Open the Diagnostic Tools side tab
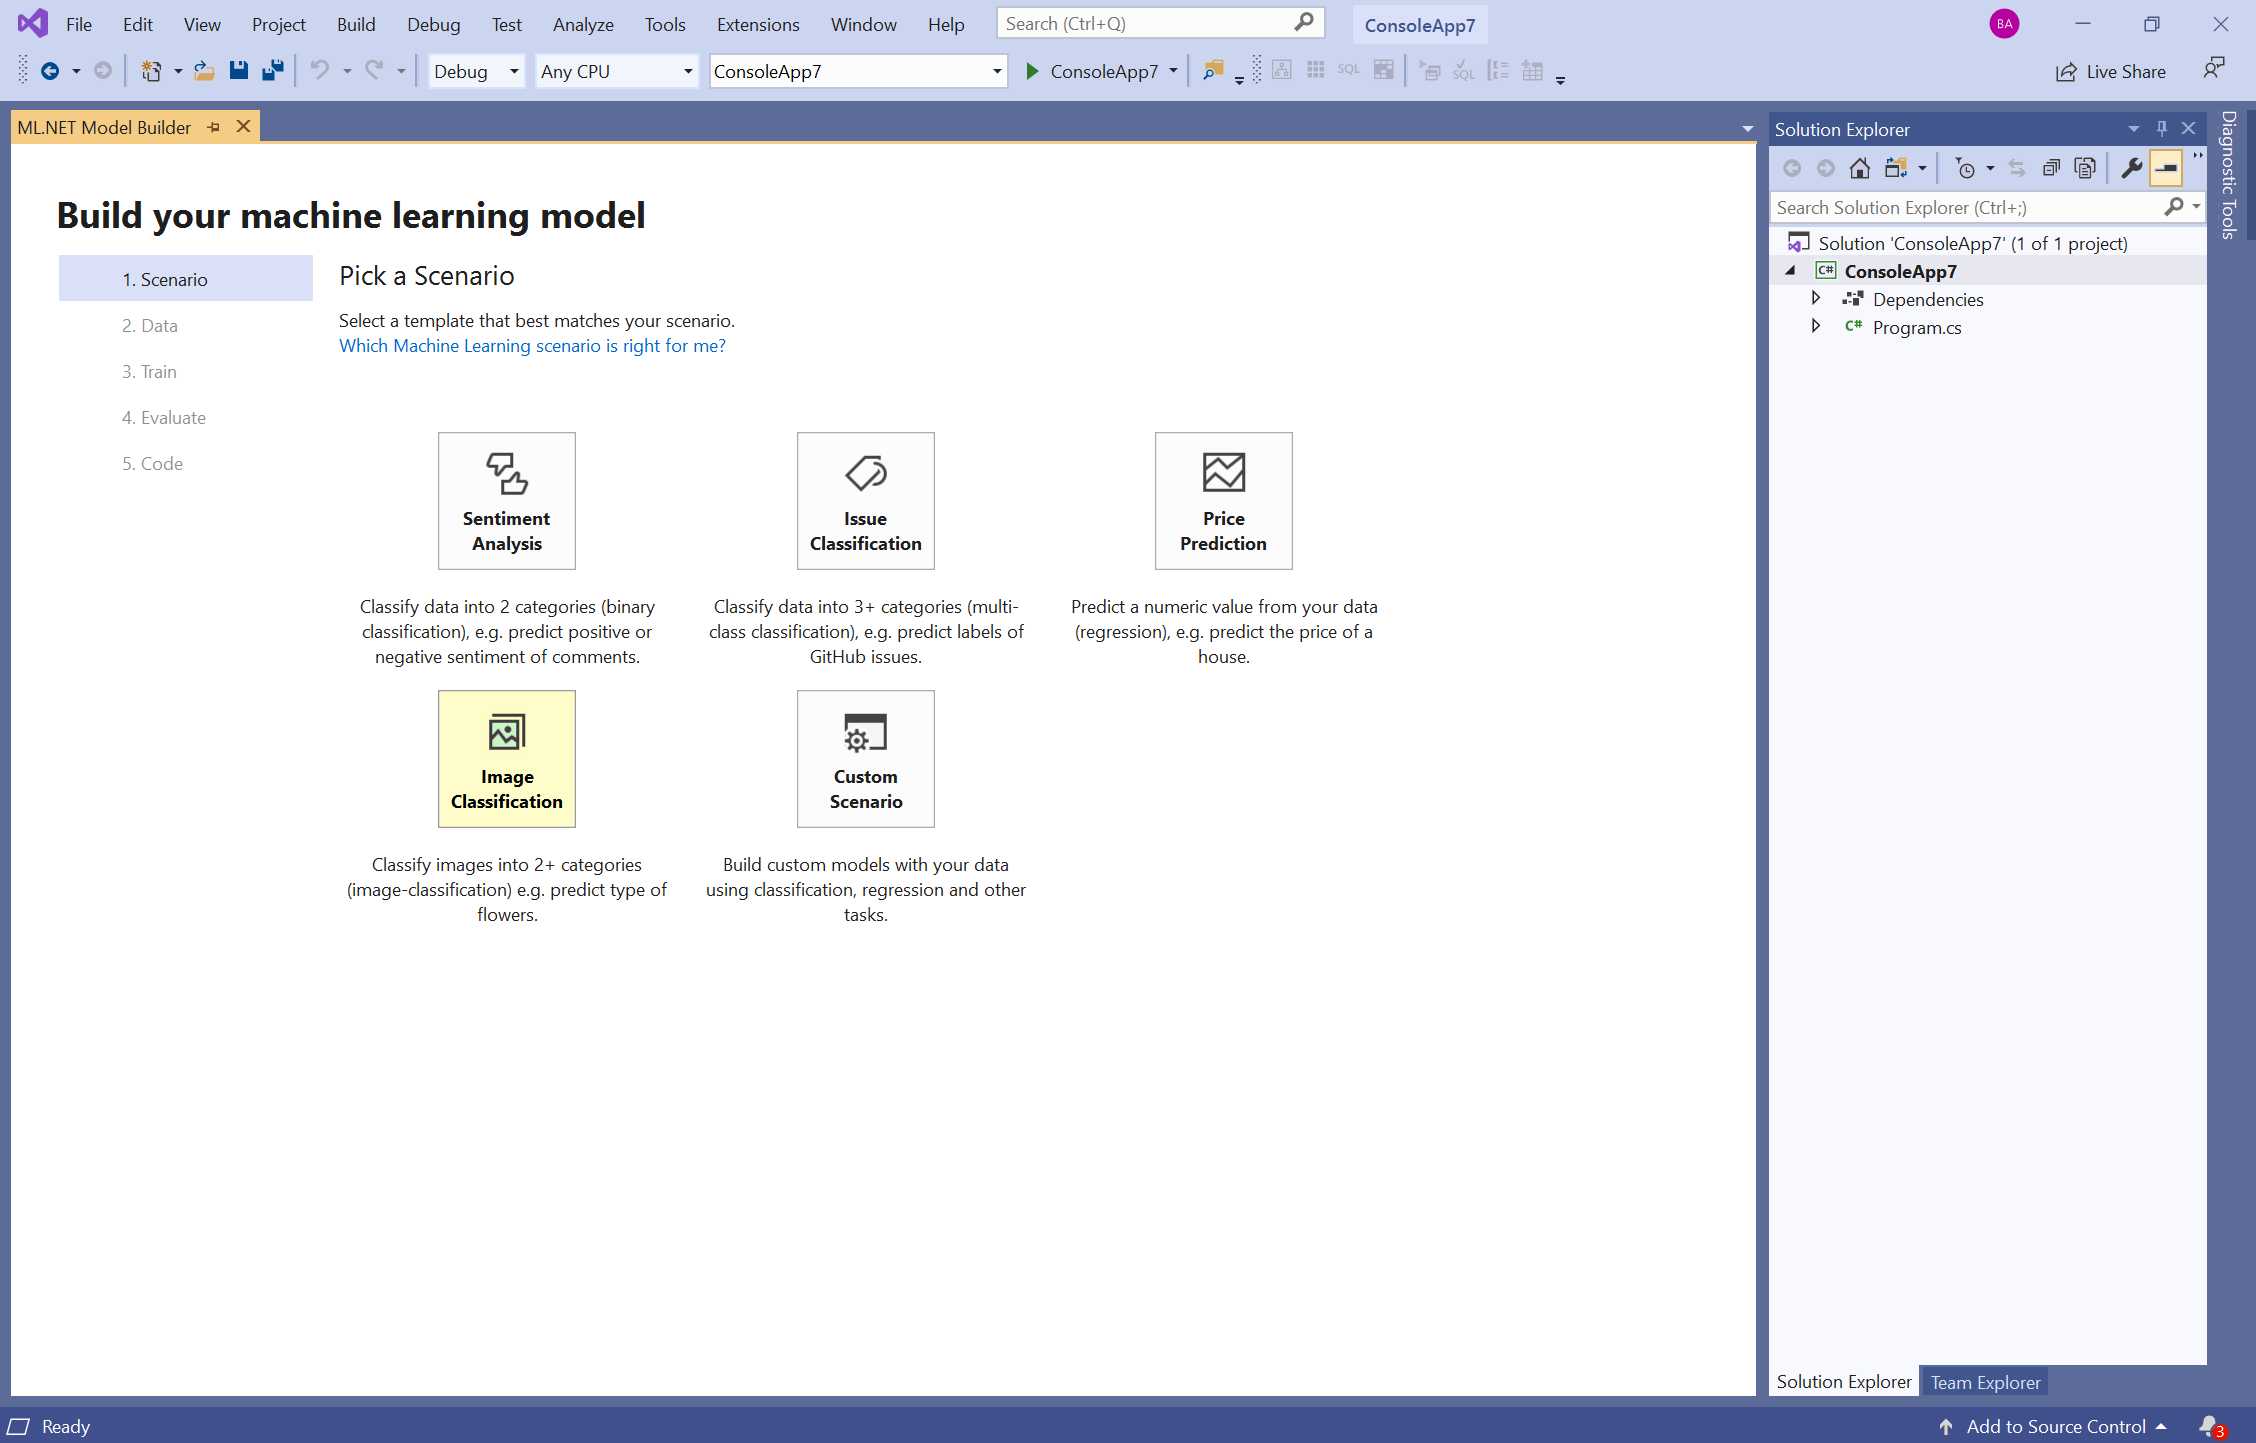This screenshot has height=1443, width=2256. point(2229,174)
